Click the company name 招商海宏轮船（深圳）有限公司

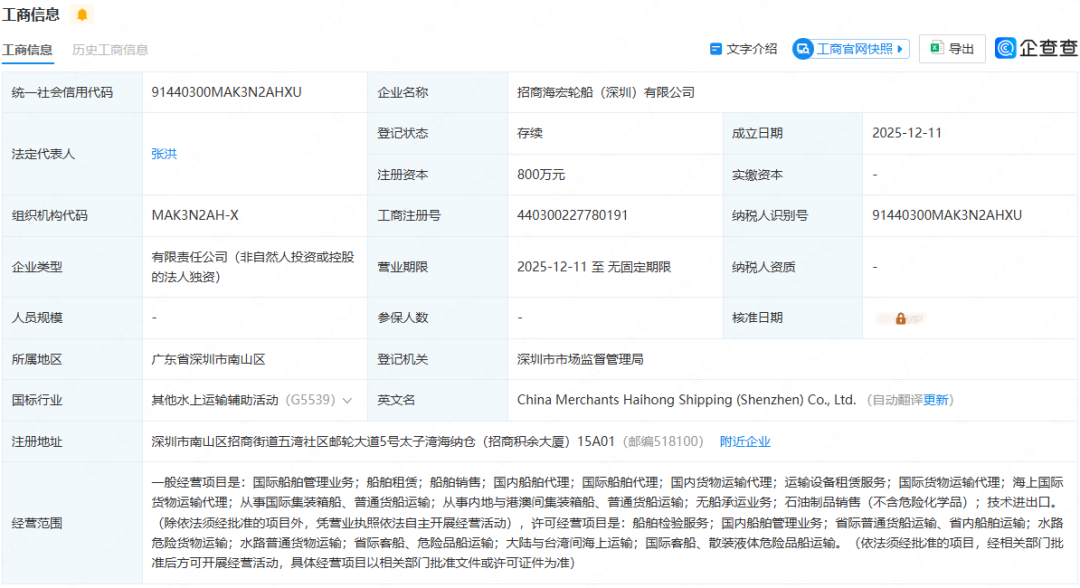(605, 92)
